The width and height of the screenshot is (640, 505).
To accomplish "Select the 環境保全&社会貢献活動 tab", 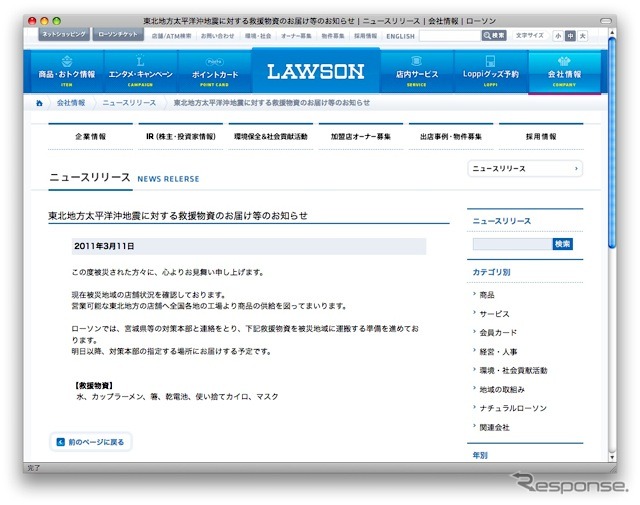I will (271, 136).
